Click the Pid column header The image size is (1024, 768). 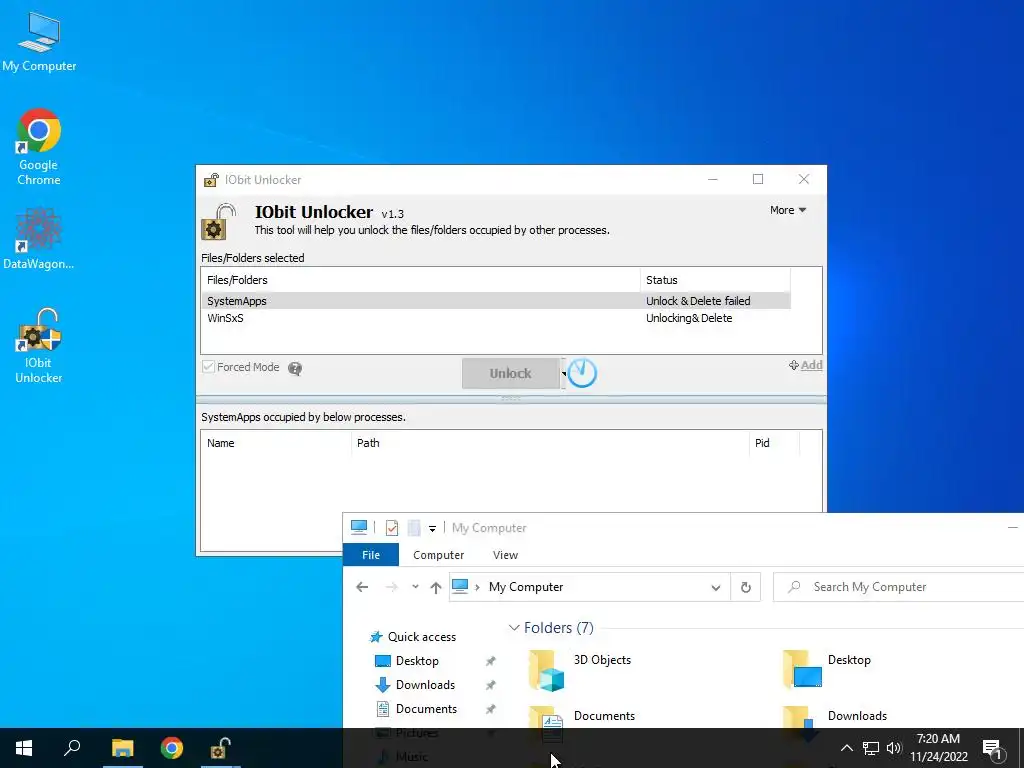point(774,443)
